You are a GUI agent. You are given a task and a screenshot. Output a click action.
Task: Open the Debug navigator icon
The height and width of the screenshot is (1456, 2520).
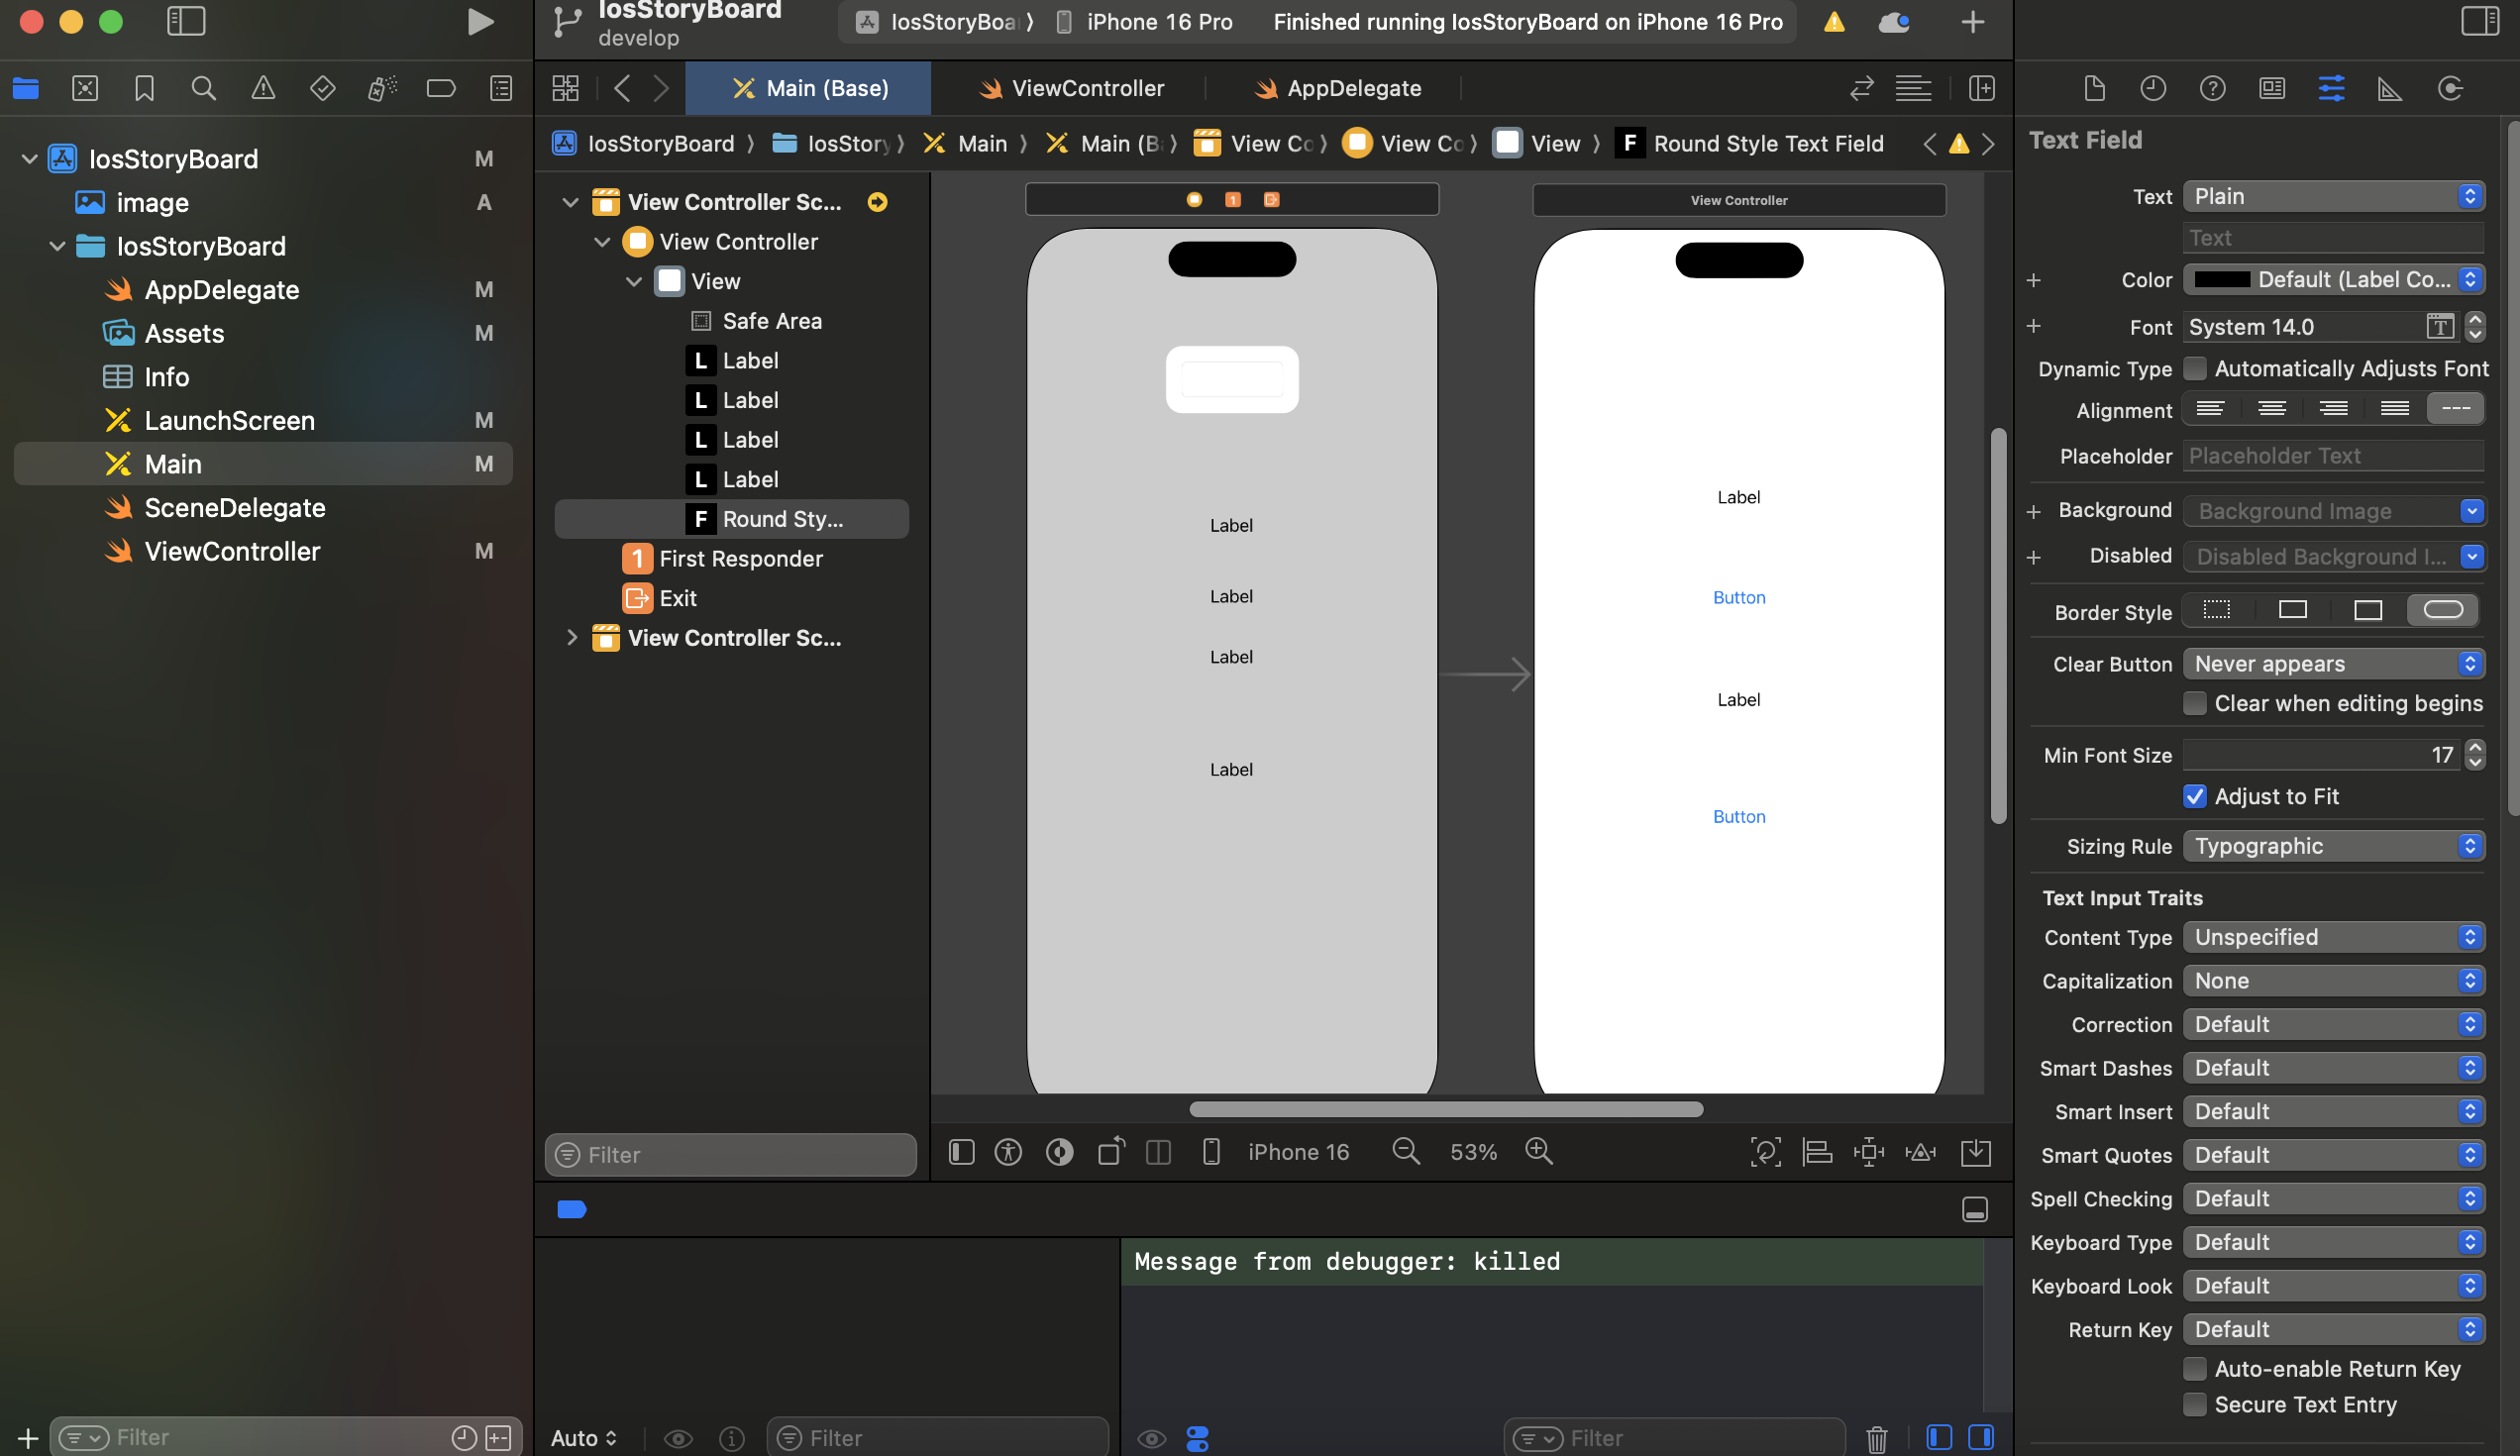pos(382,88)
